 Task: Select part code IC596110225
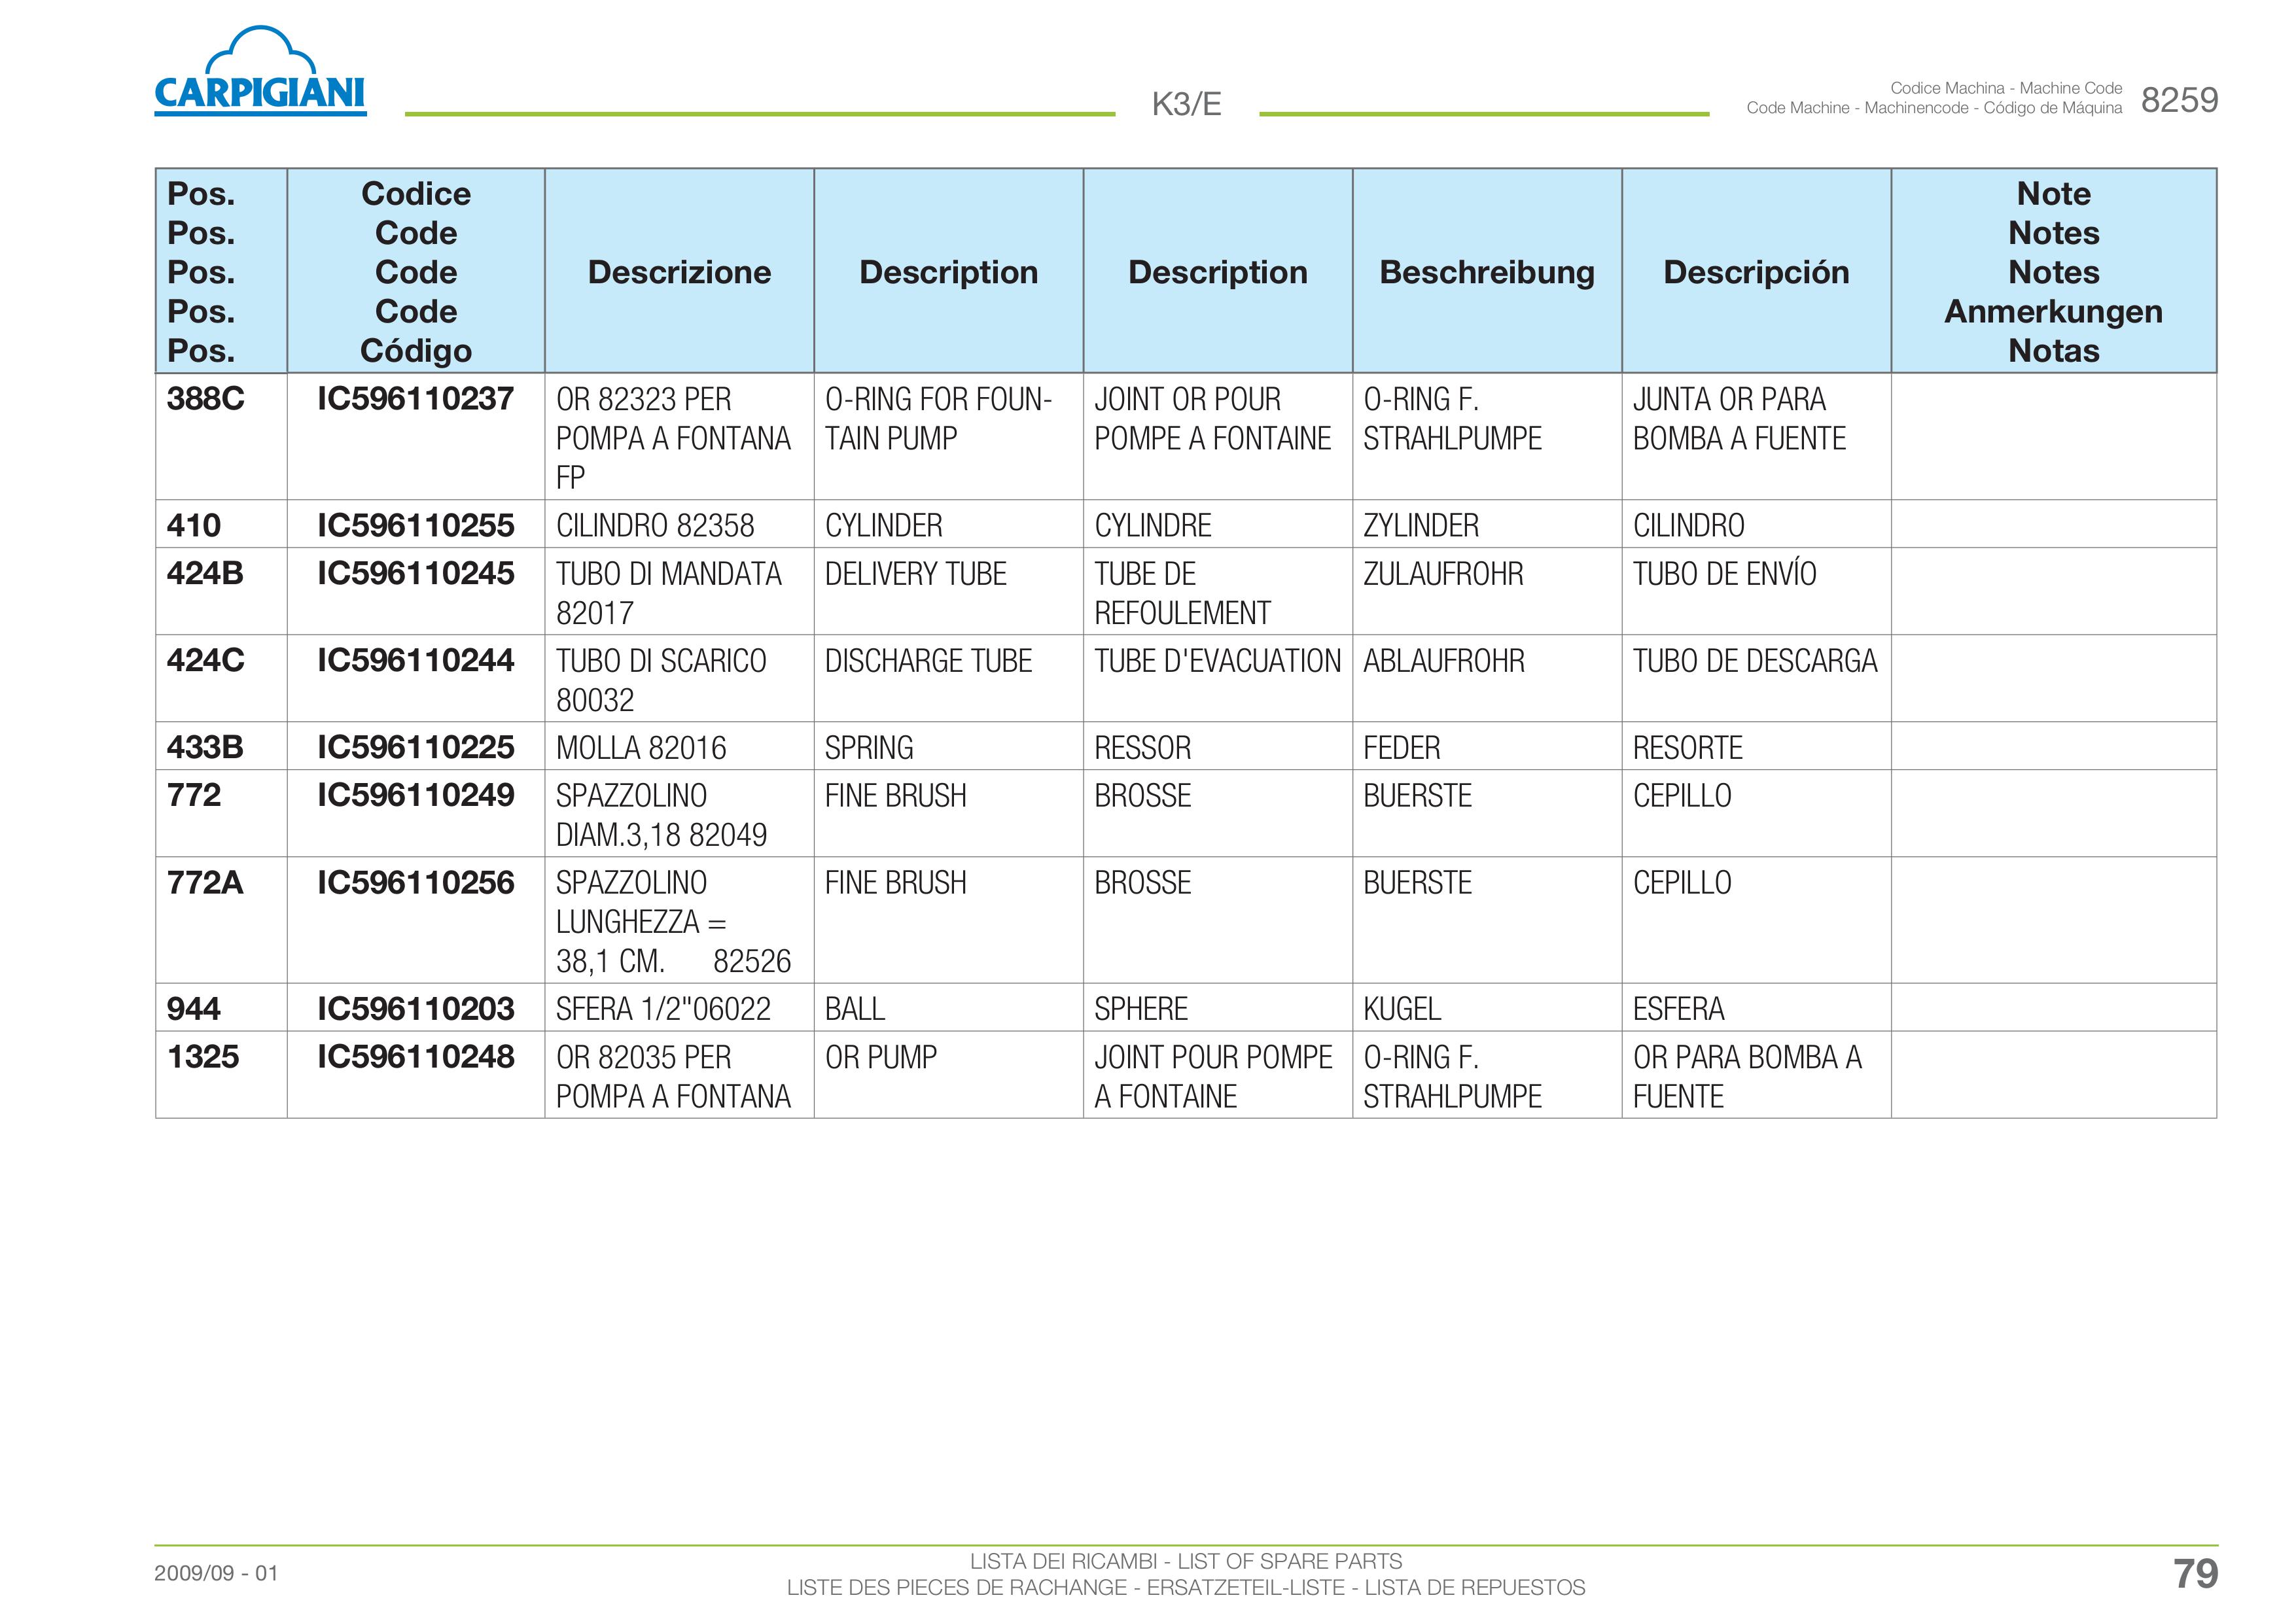coord(416,747)
